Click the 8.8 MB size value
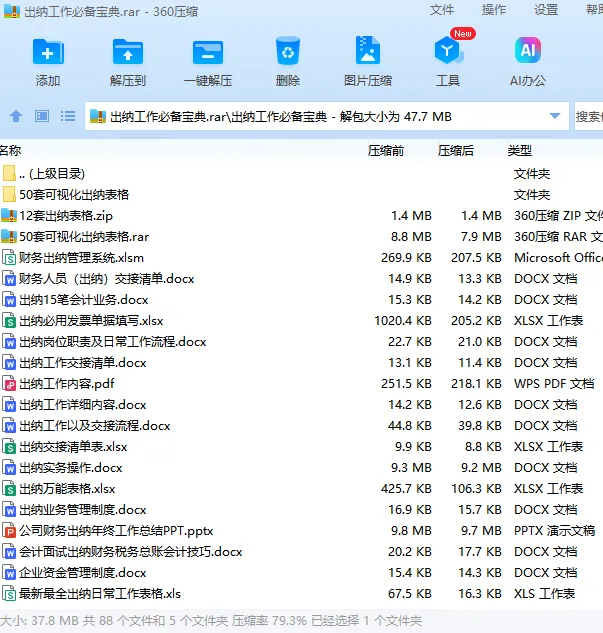The height and width of the screenshot is (633, 603). point(411,237)
